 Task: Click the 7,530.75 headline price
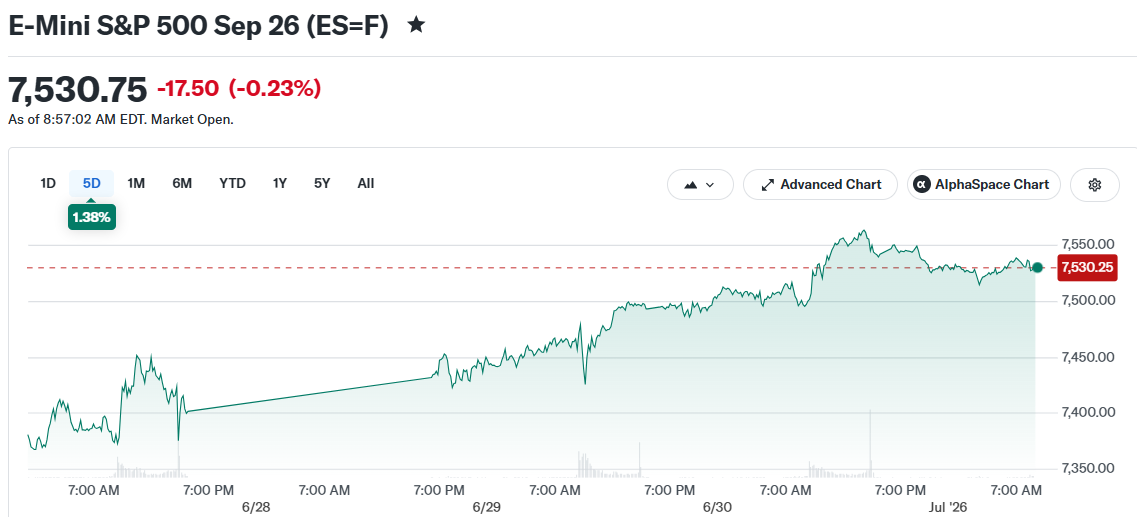tap(78, 89)
